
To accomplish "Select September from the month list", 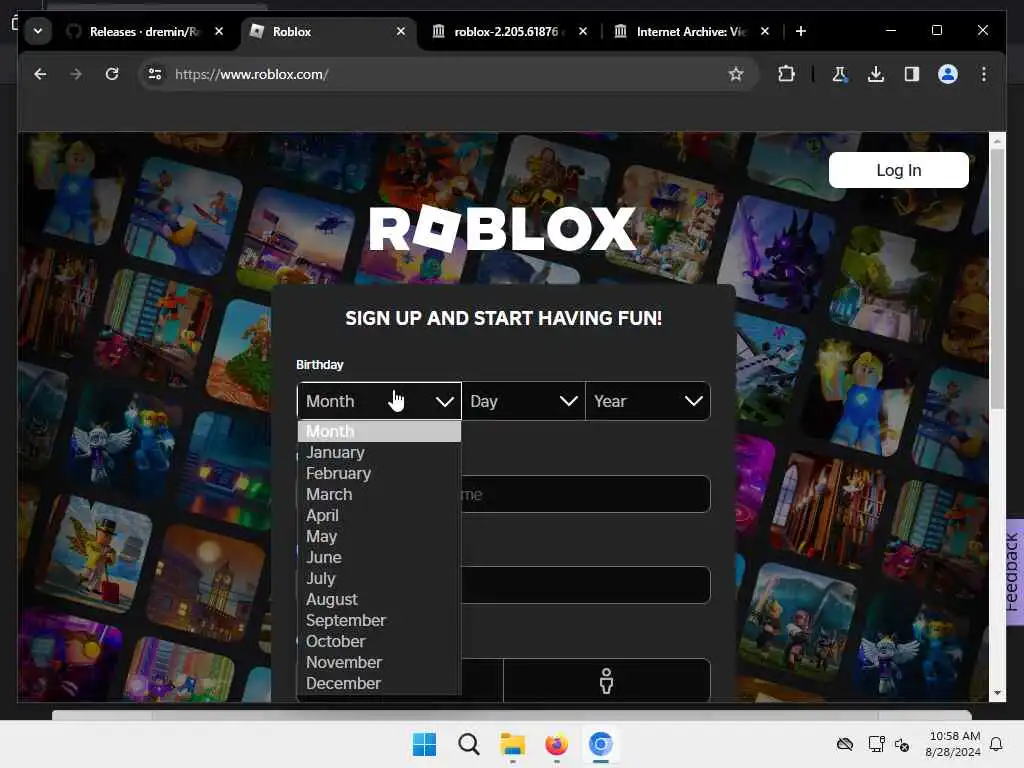I will 379,620.
